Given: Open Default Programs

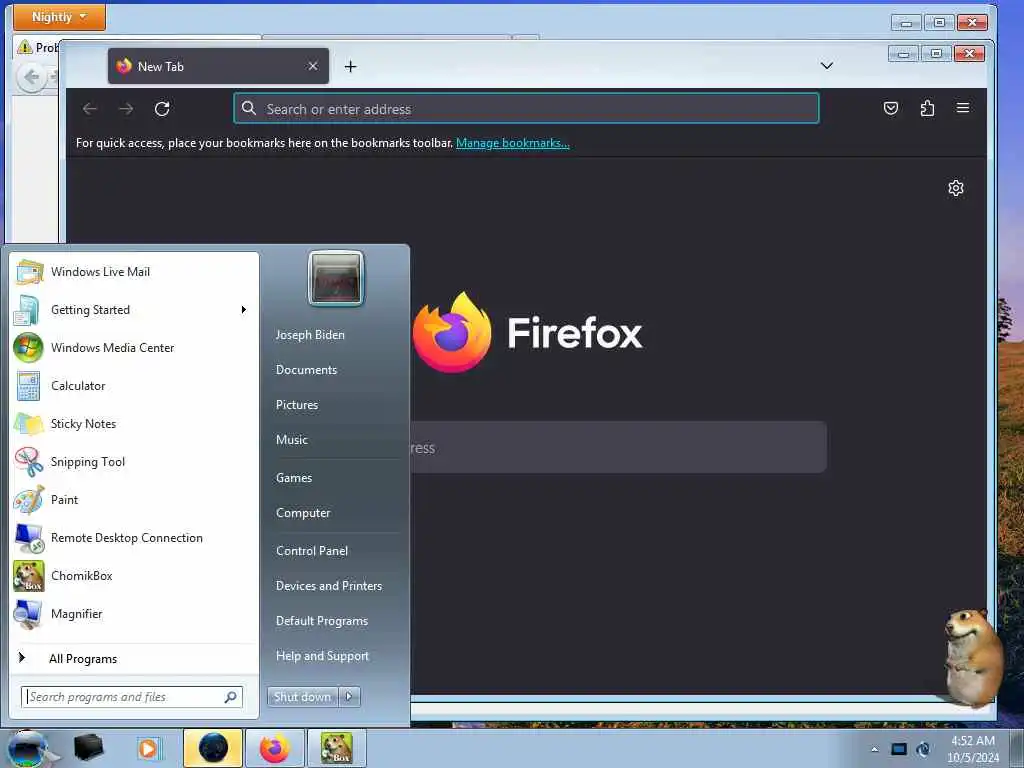Looking at the screenshot, I should point(322,621).
